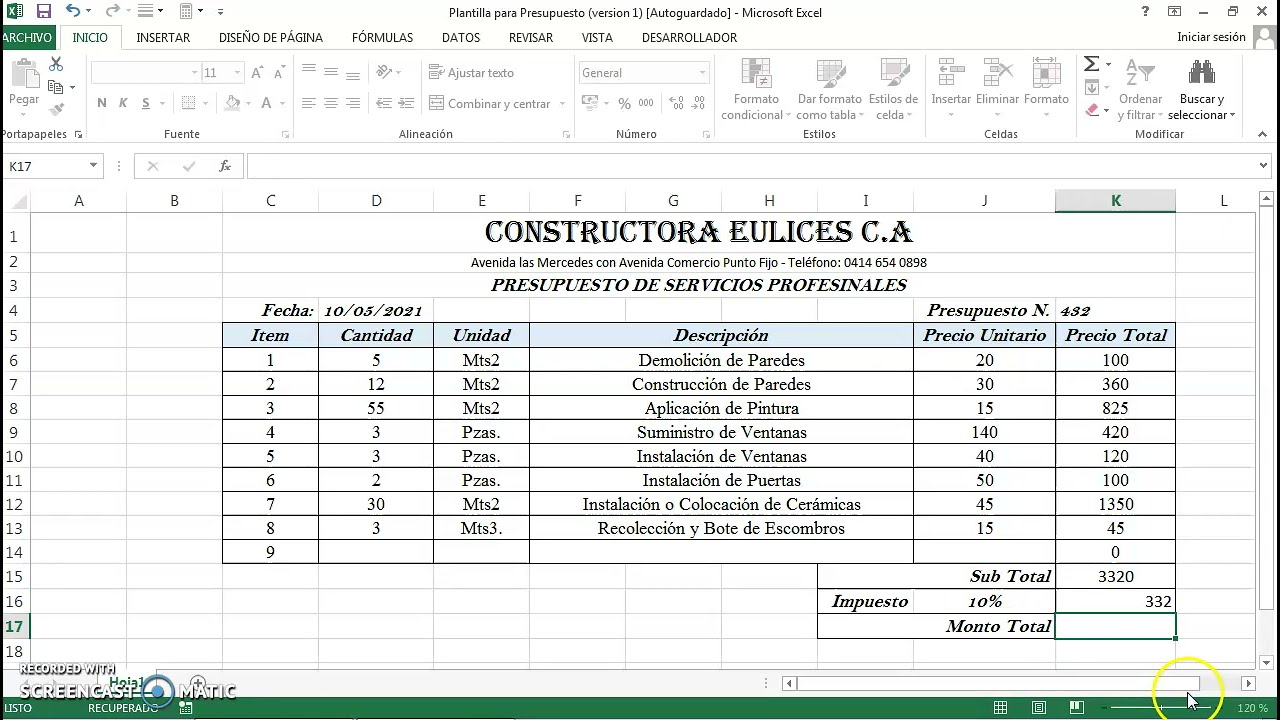Apply the font color A swatch
This screenshot has height=720, width=1280.
(266, 103)
